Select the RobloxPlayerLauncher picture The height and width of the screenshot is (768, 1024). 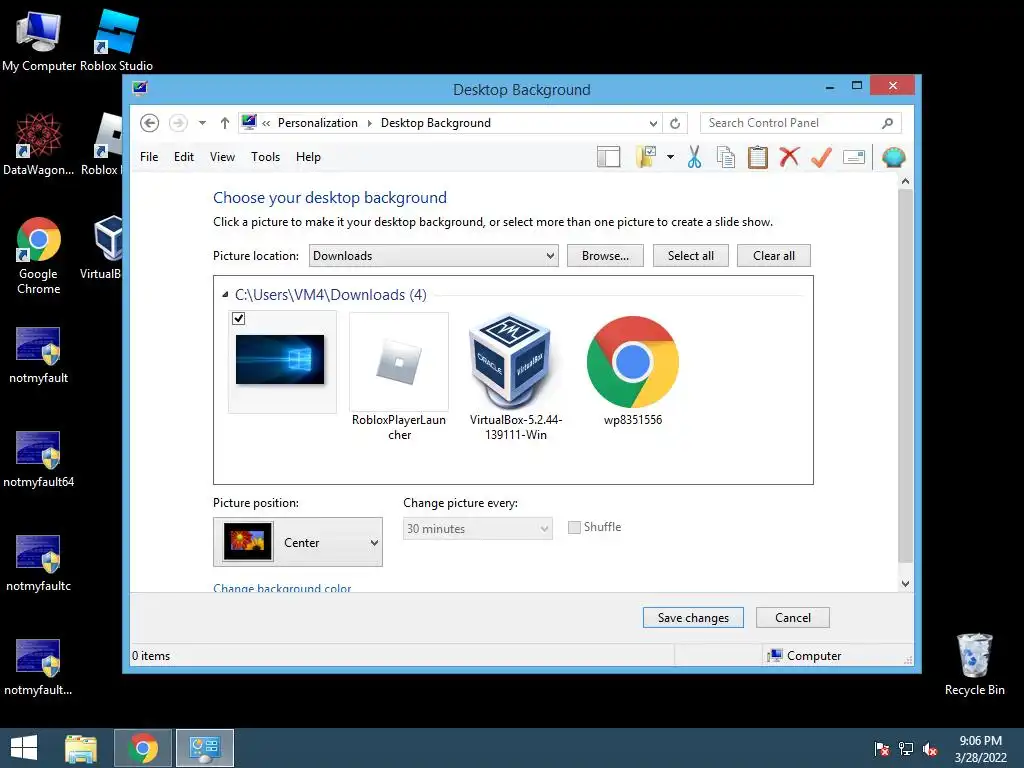399,377
